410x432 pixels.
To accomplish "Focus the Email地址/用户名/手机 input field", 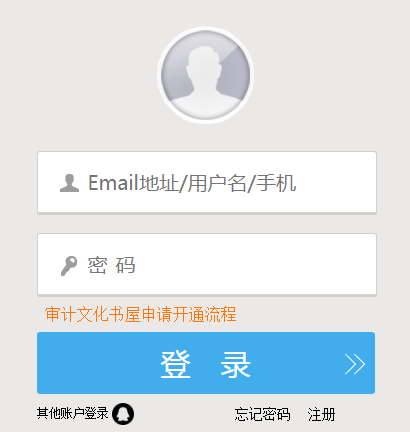I will [207, 182].
